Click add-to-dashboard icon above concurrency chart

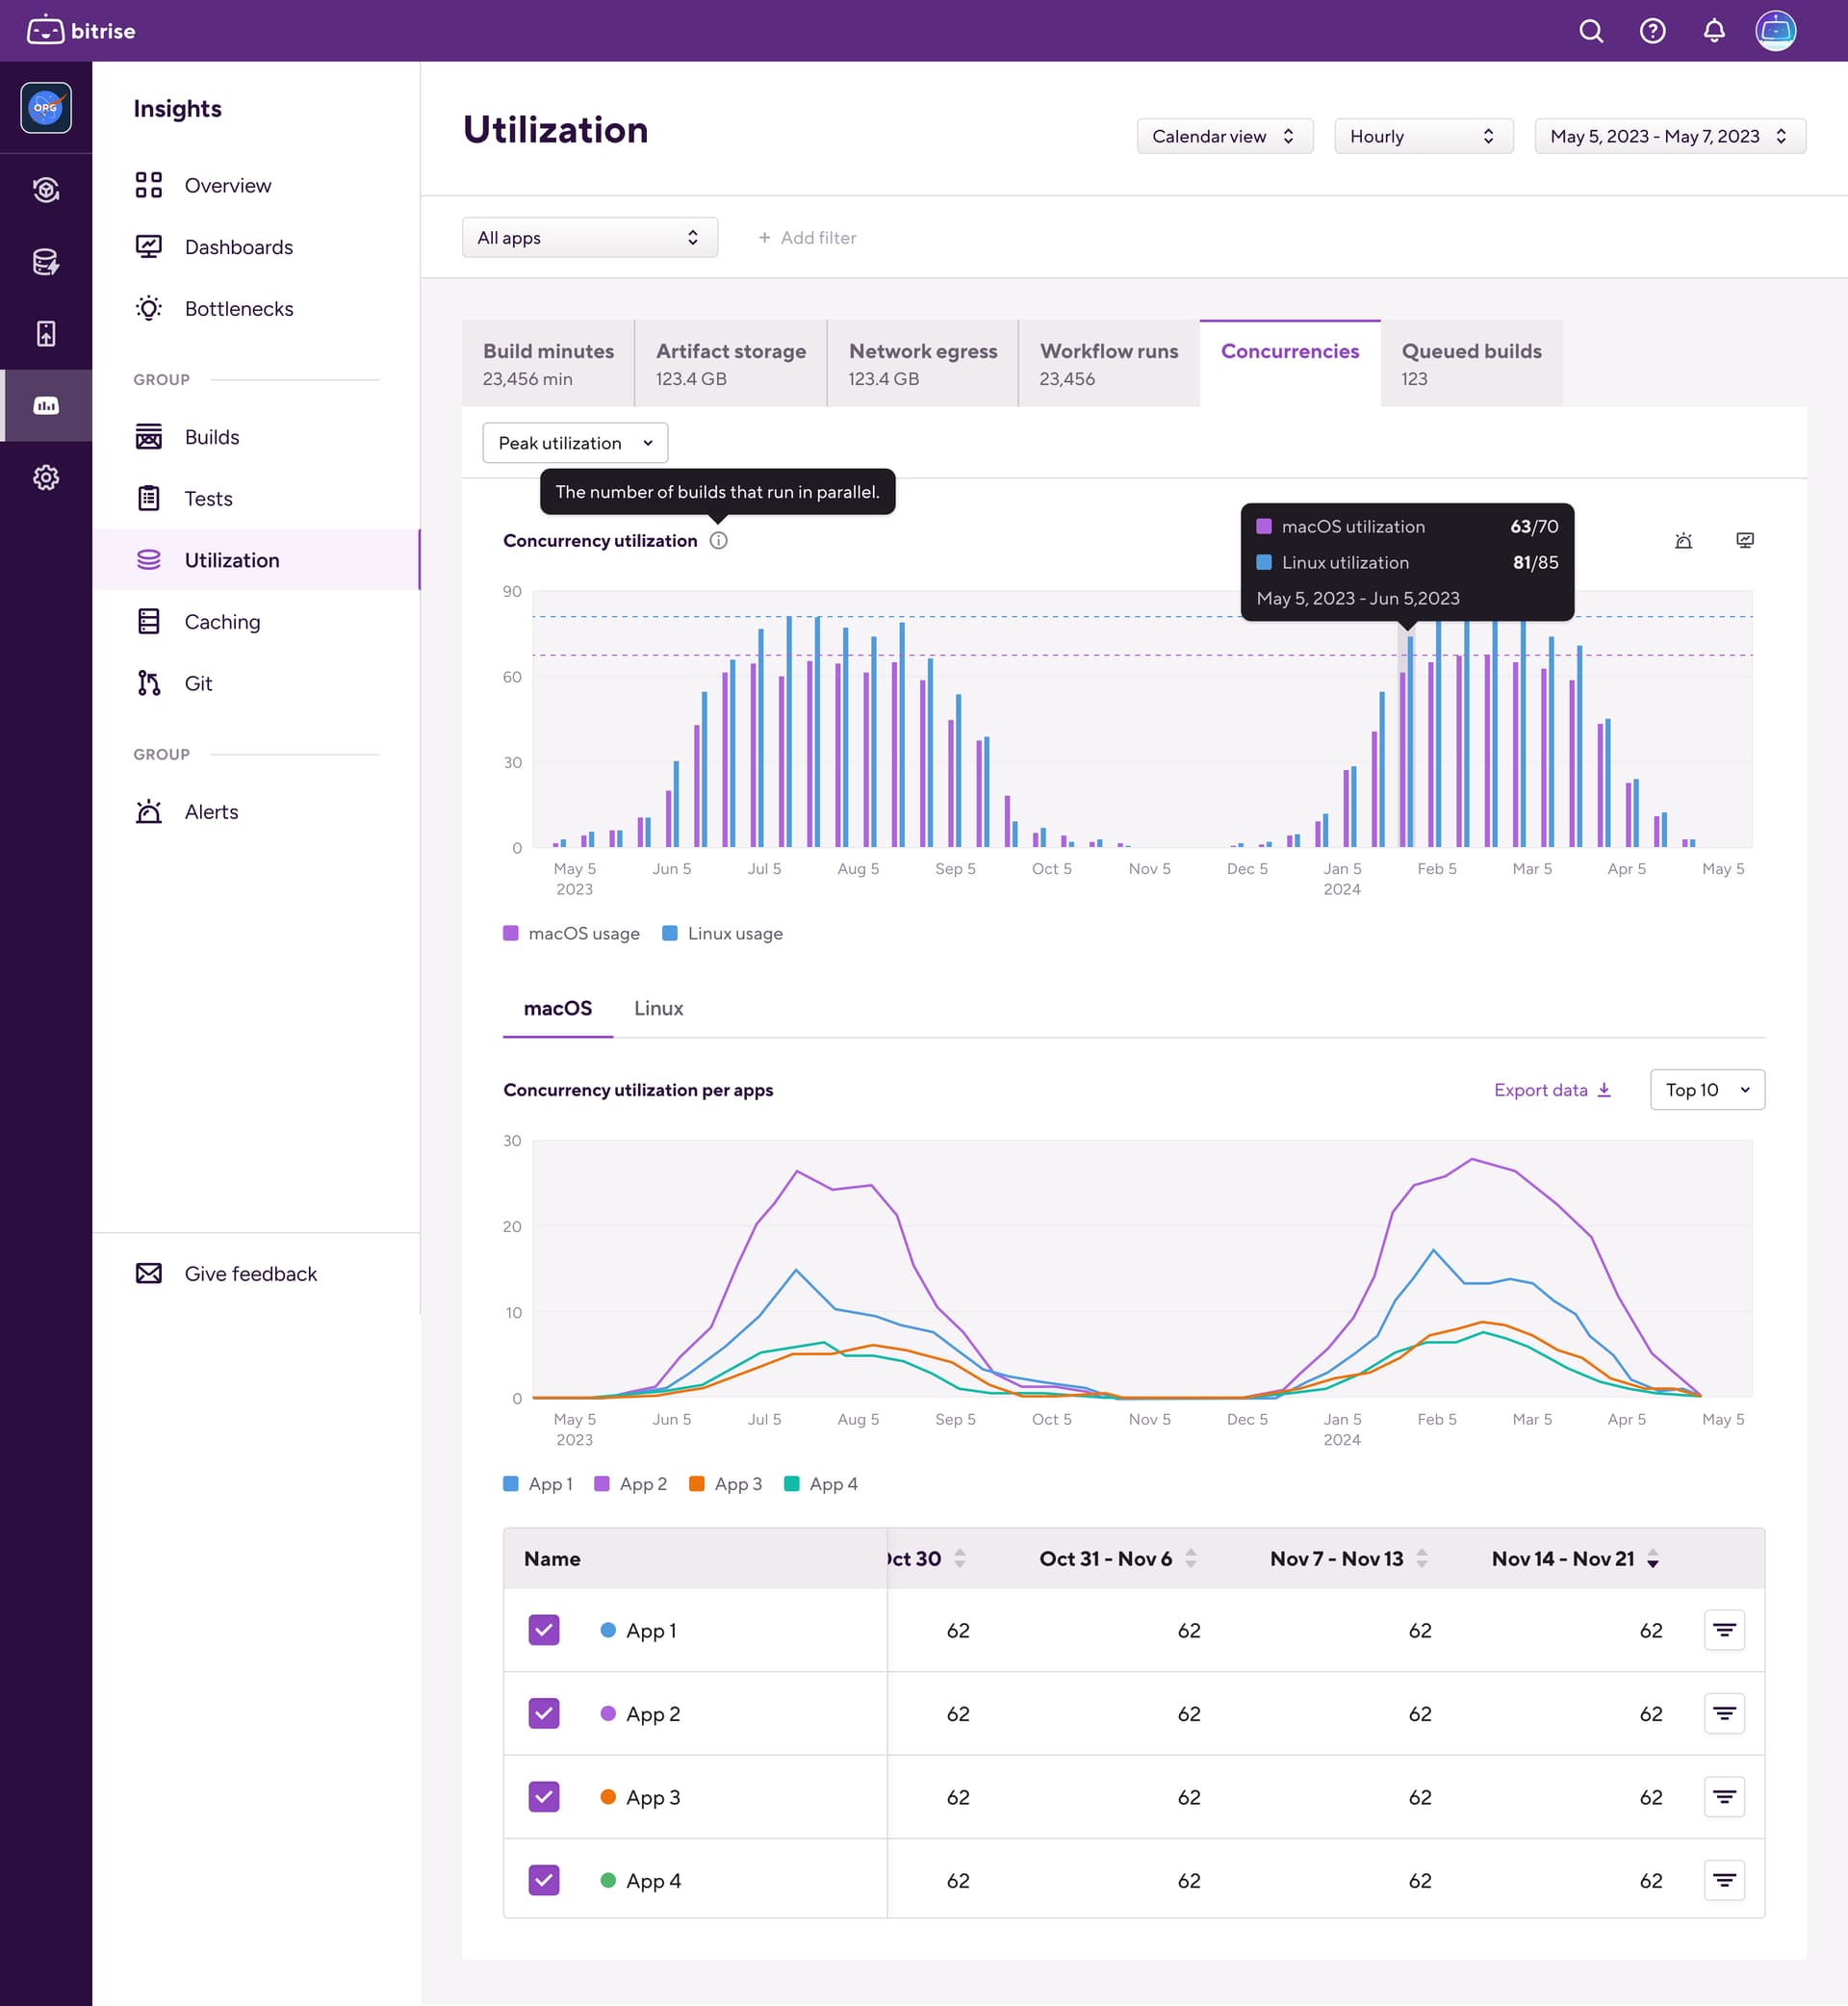pos(1744,540)
